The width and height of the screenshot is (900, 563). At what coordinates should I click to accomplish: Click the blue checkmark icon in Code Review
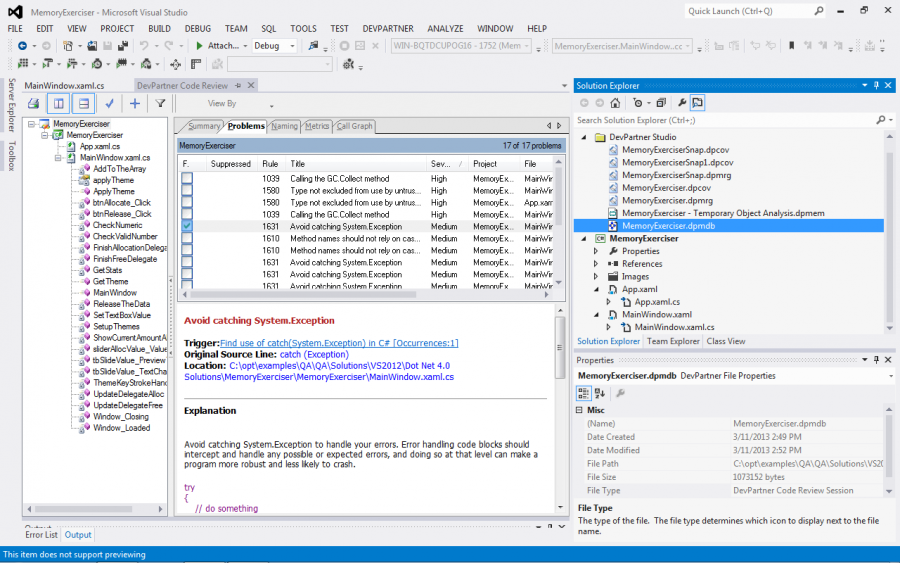(109, 104)
